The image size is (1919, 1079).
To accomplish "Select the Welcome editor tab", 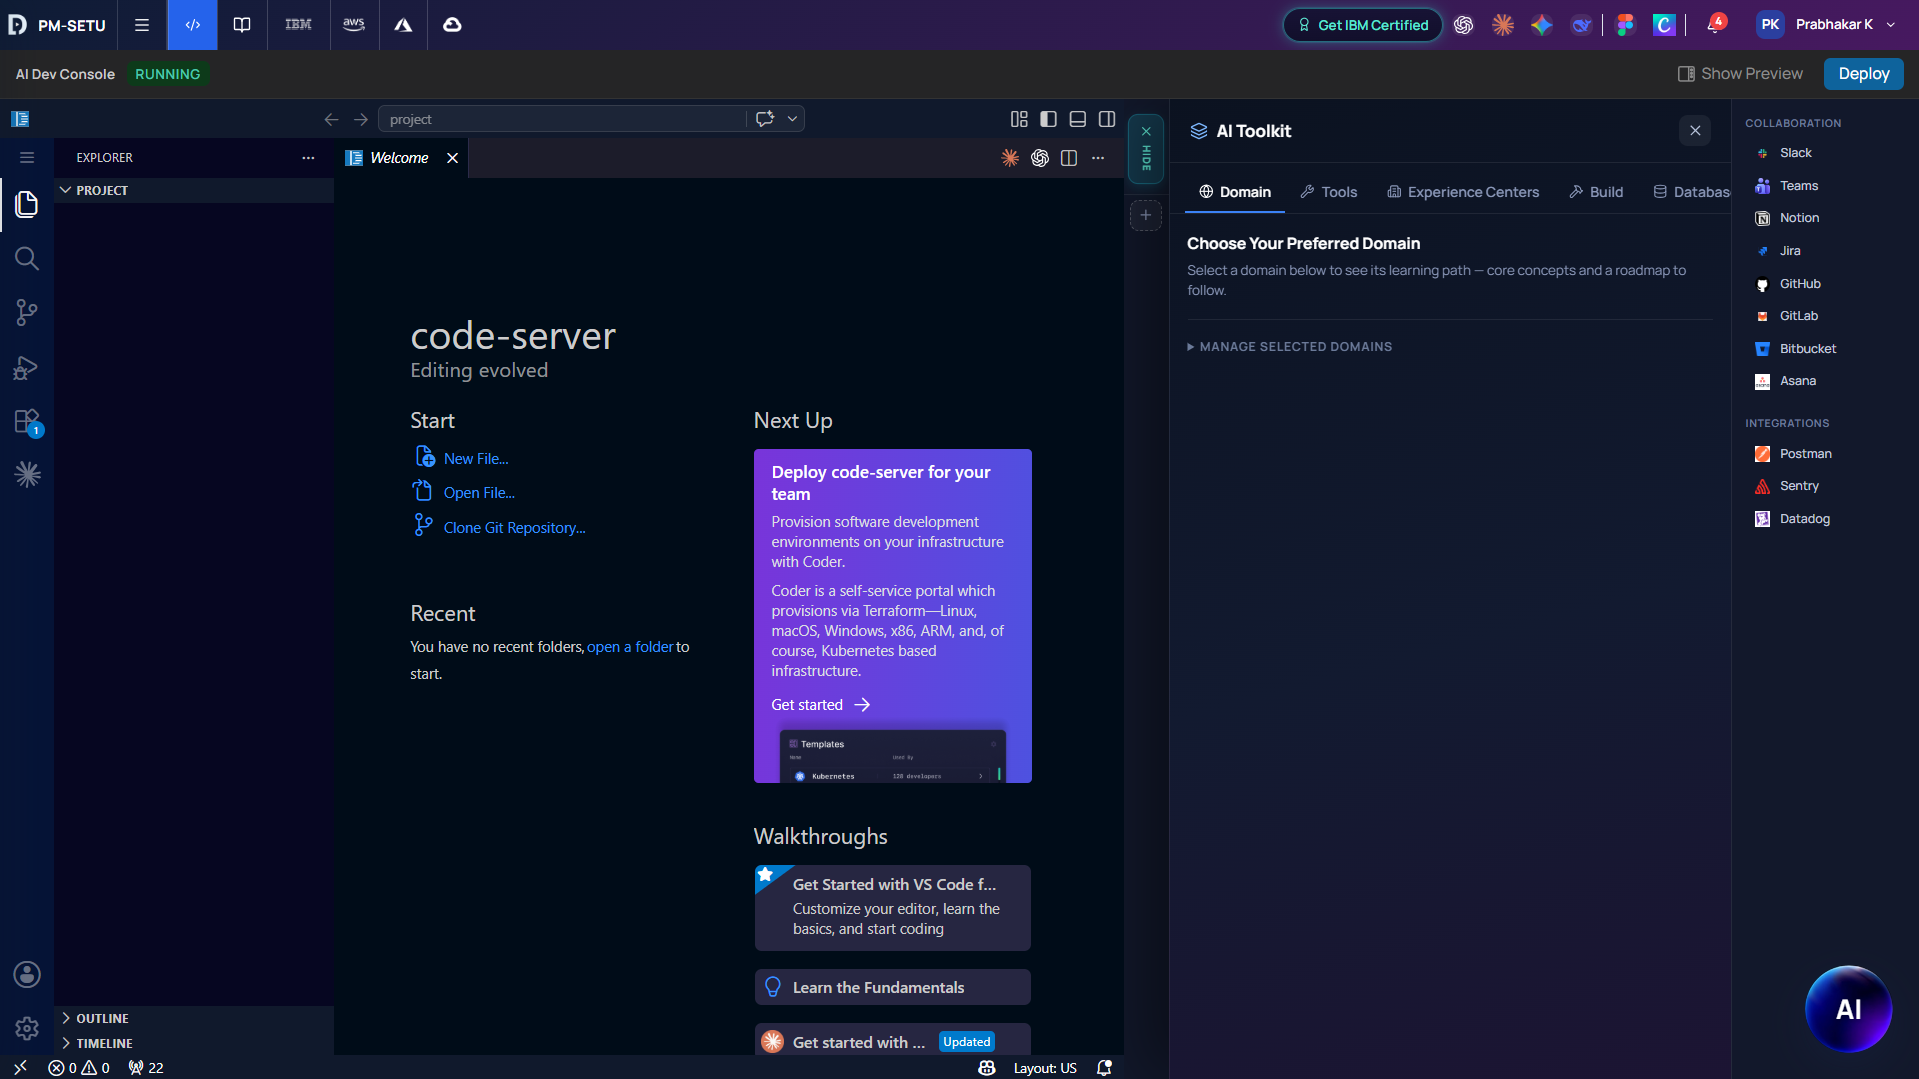I will point(400,158).
